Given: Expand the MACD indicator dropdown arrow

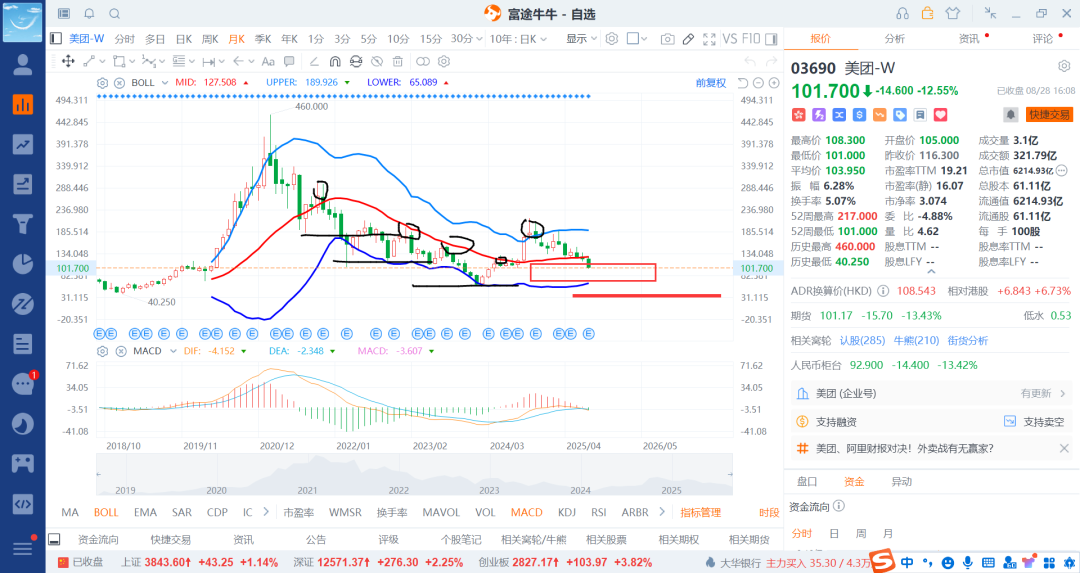Looking at the screenshot, I should [172, 351].
